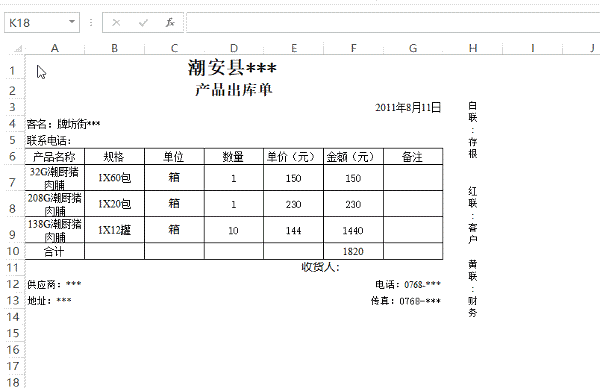Viewport: 600px width, 388px height.
Task: Select column B header
Action: (114, 48)
